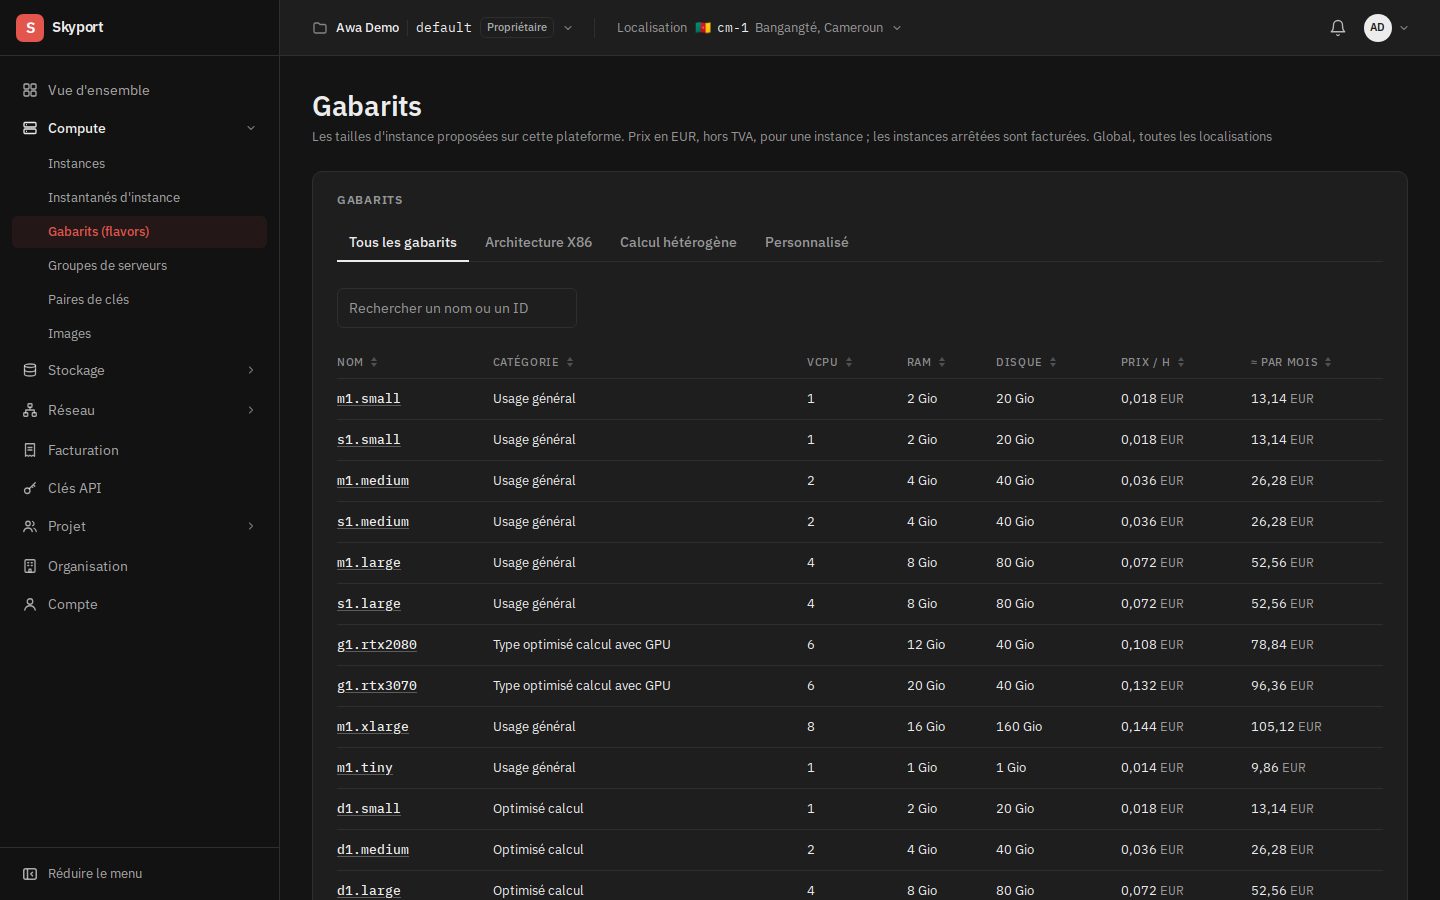Sort by DISQUE column header
The width and height of the screenshot is (1440, 900).
[1026, 362]
